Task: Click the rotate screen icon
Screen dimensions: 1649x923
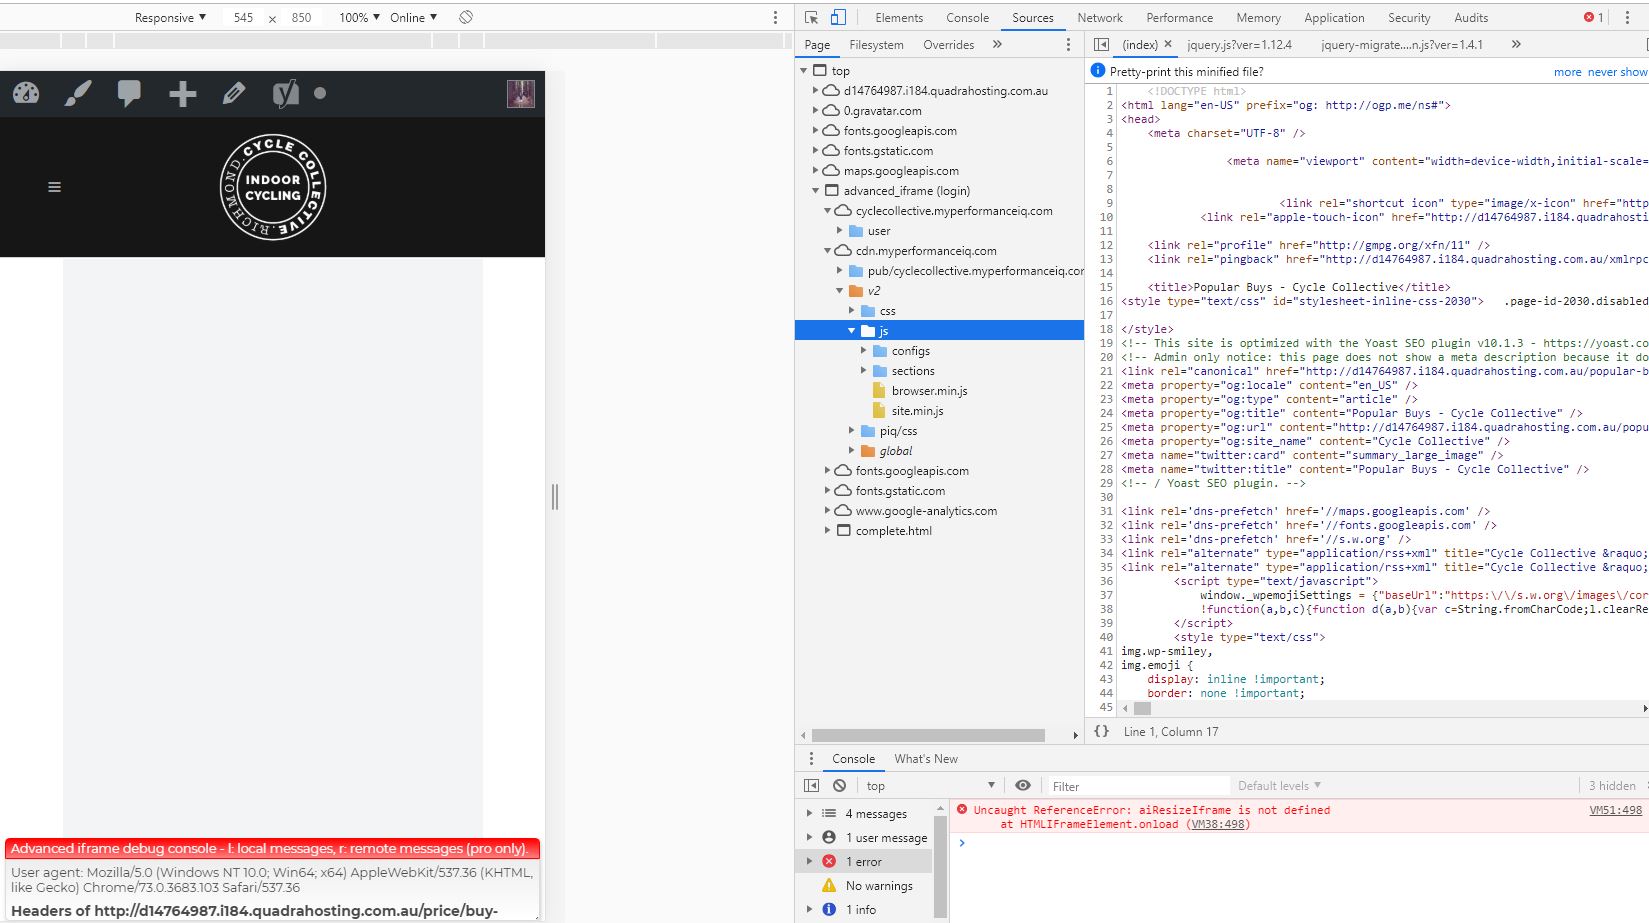Action: pyautogui.click(x=466, y=18)
